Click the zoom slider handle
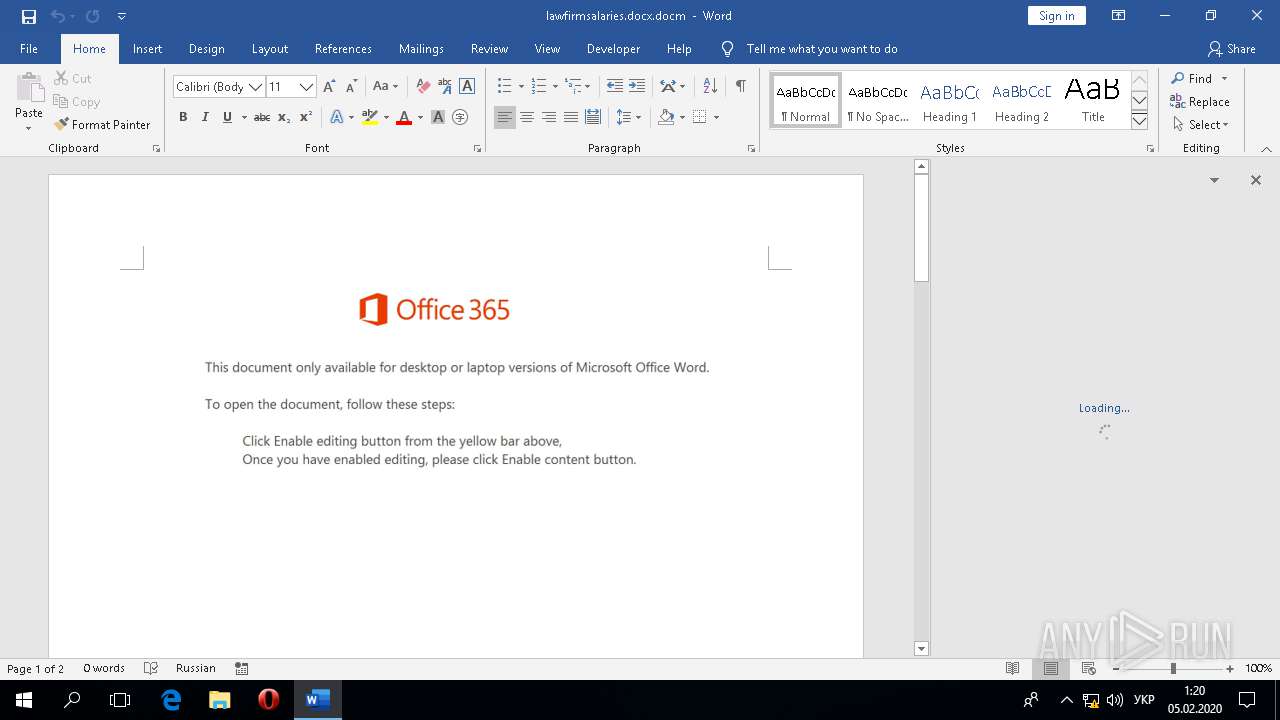The width and height of the screenshot is (1280, 720). tap(1172, 668)
